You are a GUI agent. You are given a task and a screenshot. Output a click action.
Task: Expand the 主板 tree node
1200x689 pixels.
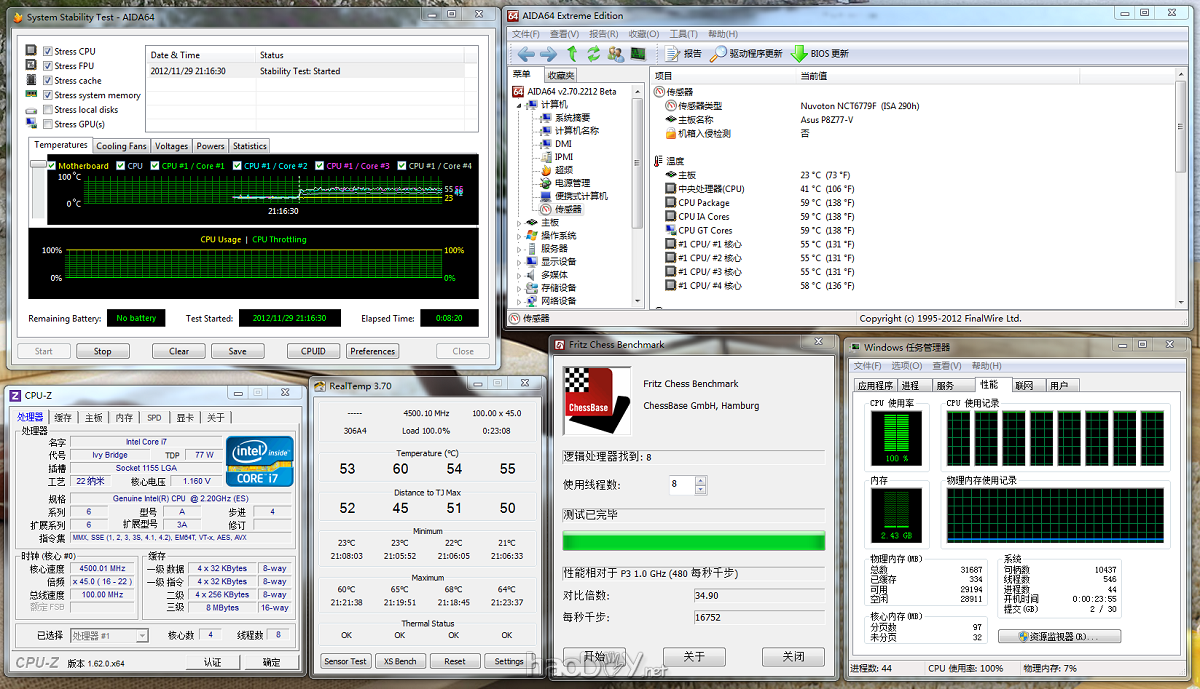coord(519,223)
